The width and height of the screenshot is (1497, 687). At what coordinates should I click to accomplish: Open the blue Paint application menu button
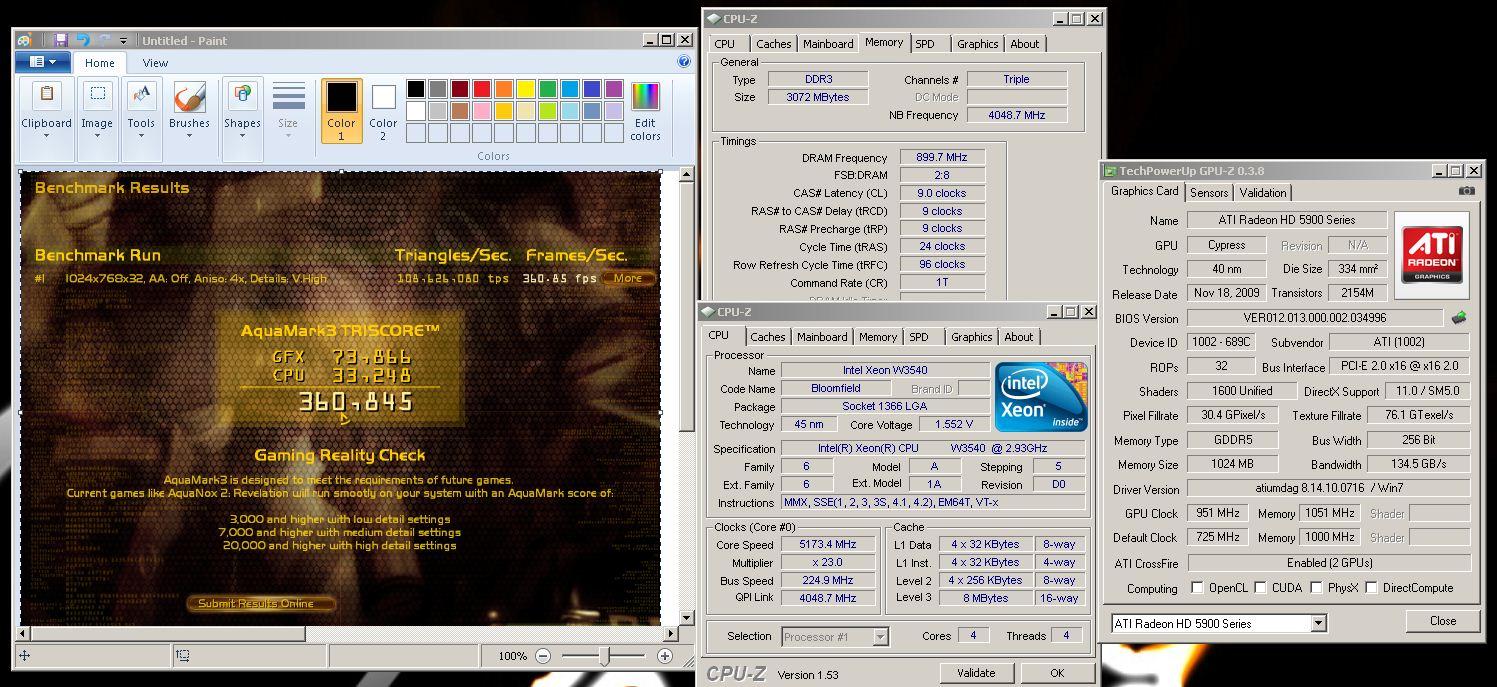click(x=43, y=62)
